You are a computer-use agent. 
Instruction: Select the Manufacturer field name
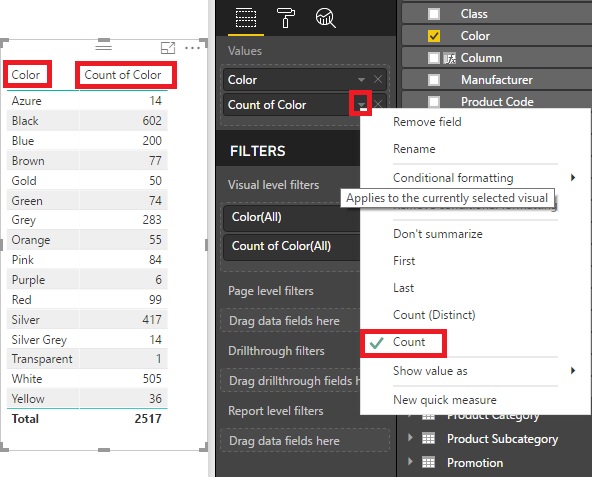(497, 80)
